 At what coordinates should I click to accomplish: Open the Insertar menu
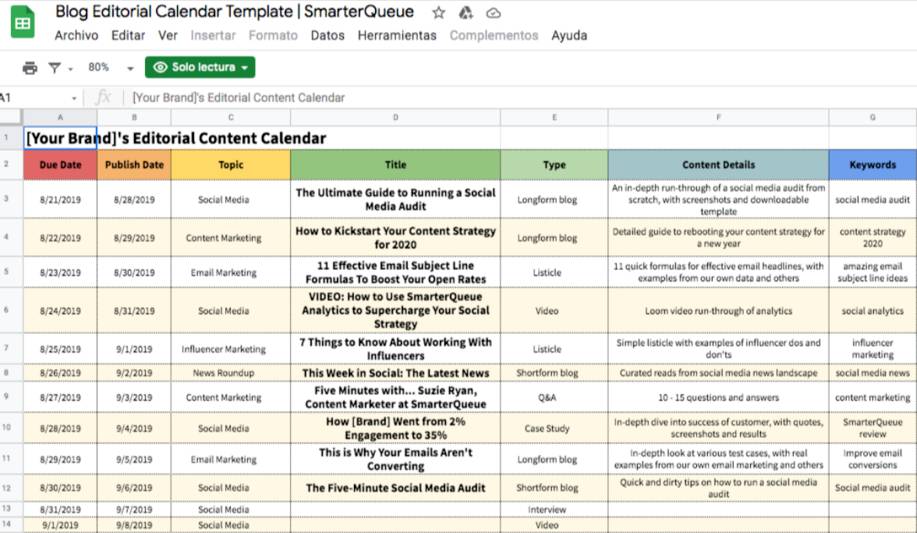click(x=213, y=36)
